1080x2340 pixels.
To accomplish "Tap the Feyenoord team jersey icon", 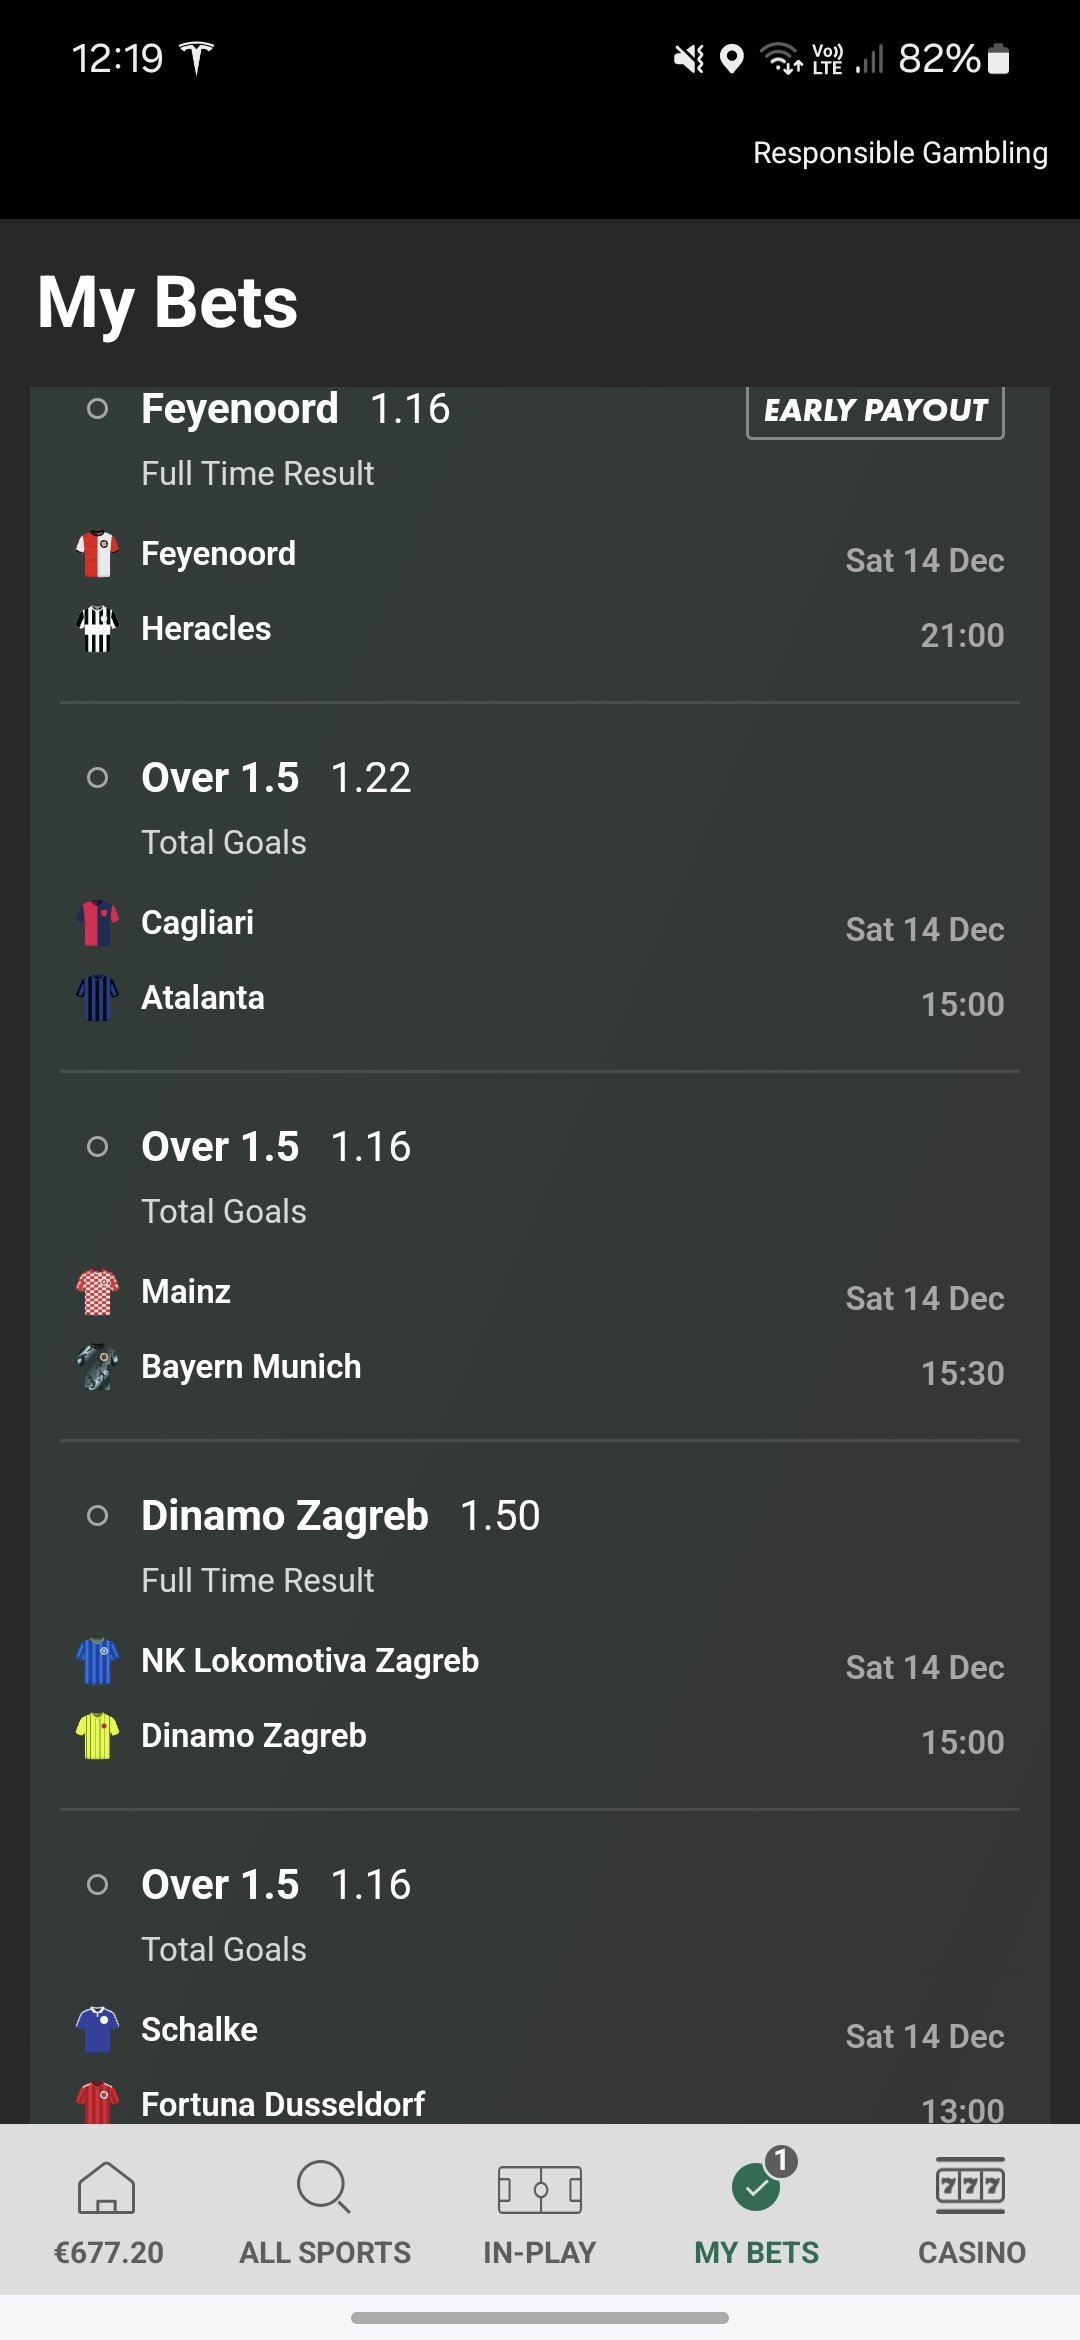I will (x=97, y=554).
